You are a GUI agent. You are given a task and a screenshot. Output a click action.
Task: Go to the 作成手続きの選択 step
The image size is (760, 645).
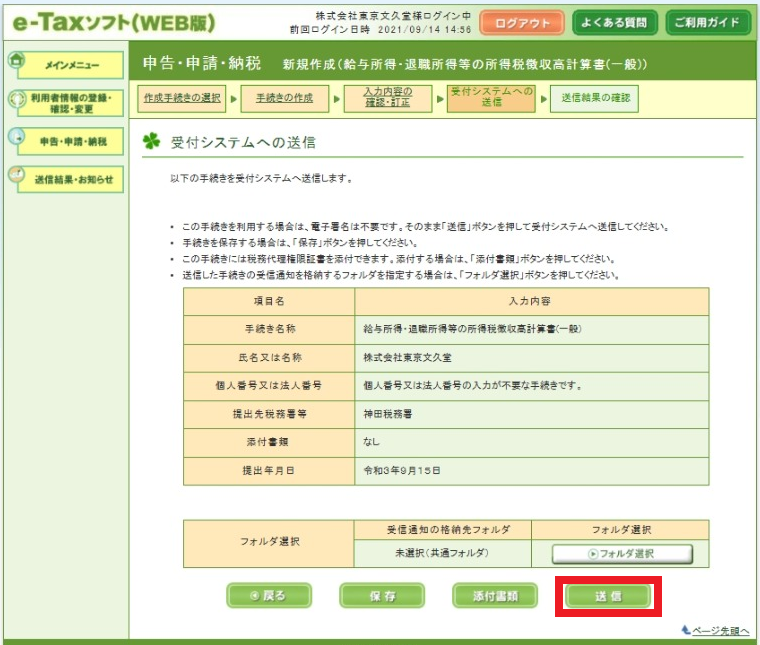click(181, 98)
